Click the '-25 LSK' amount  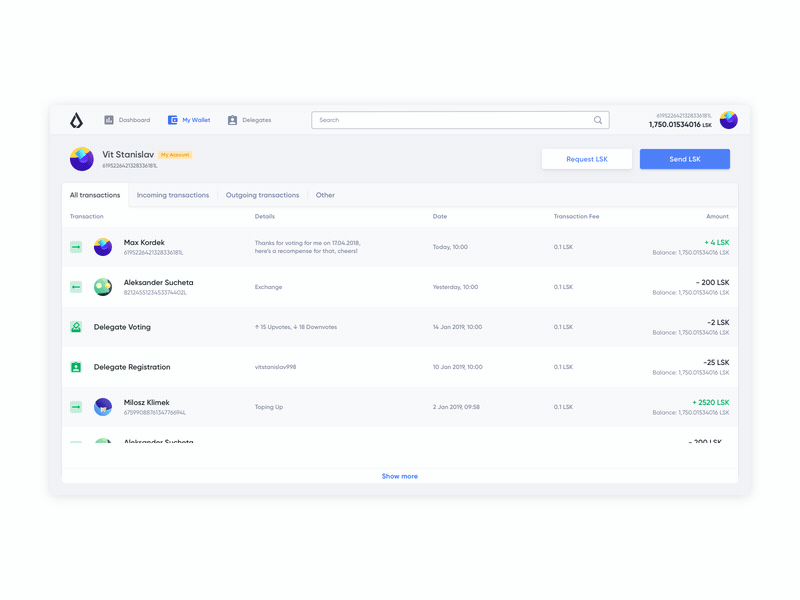pos(716,362)
